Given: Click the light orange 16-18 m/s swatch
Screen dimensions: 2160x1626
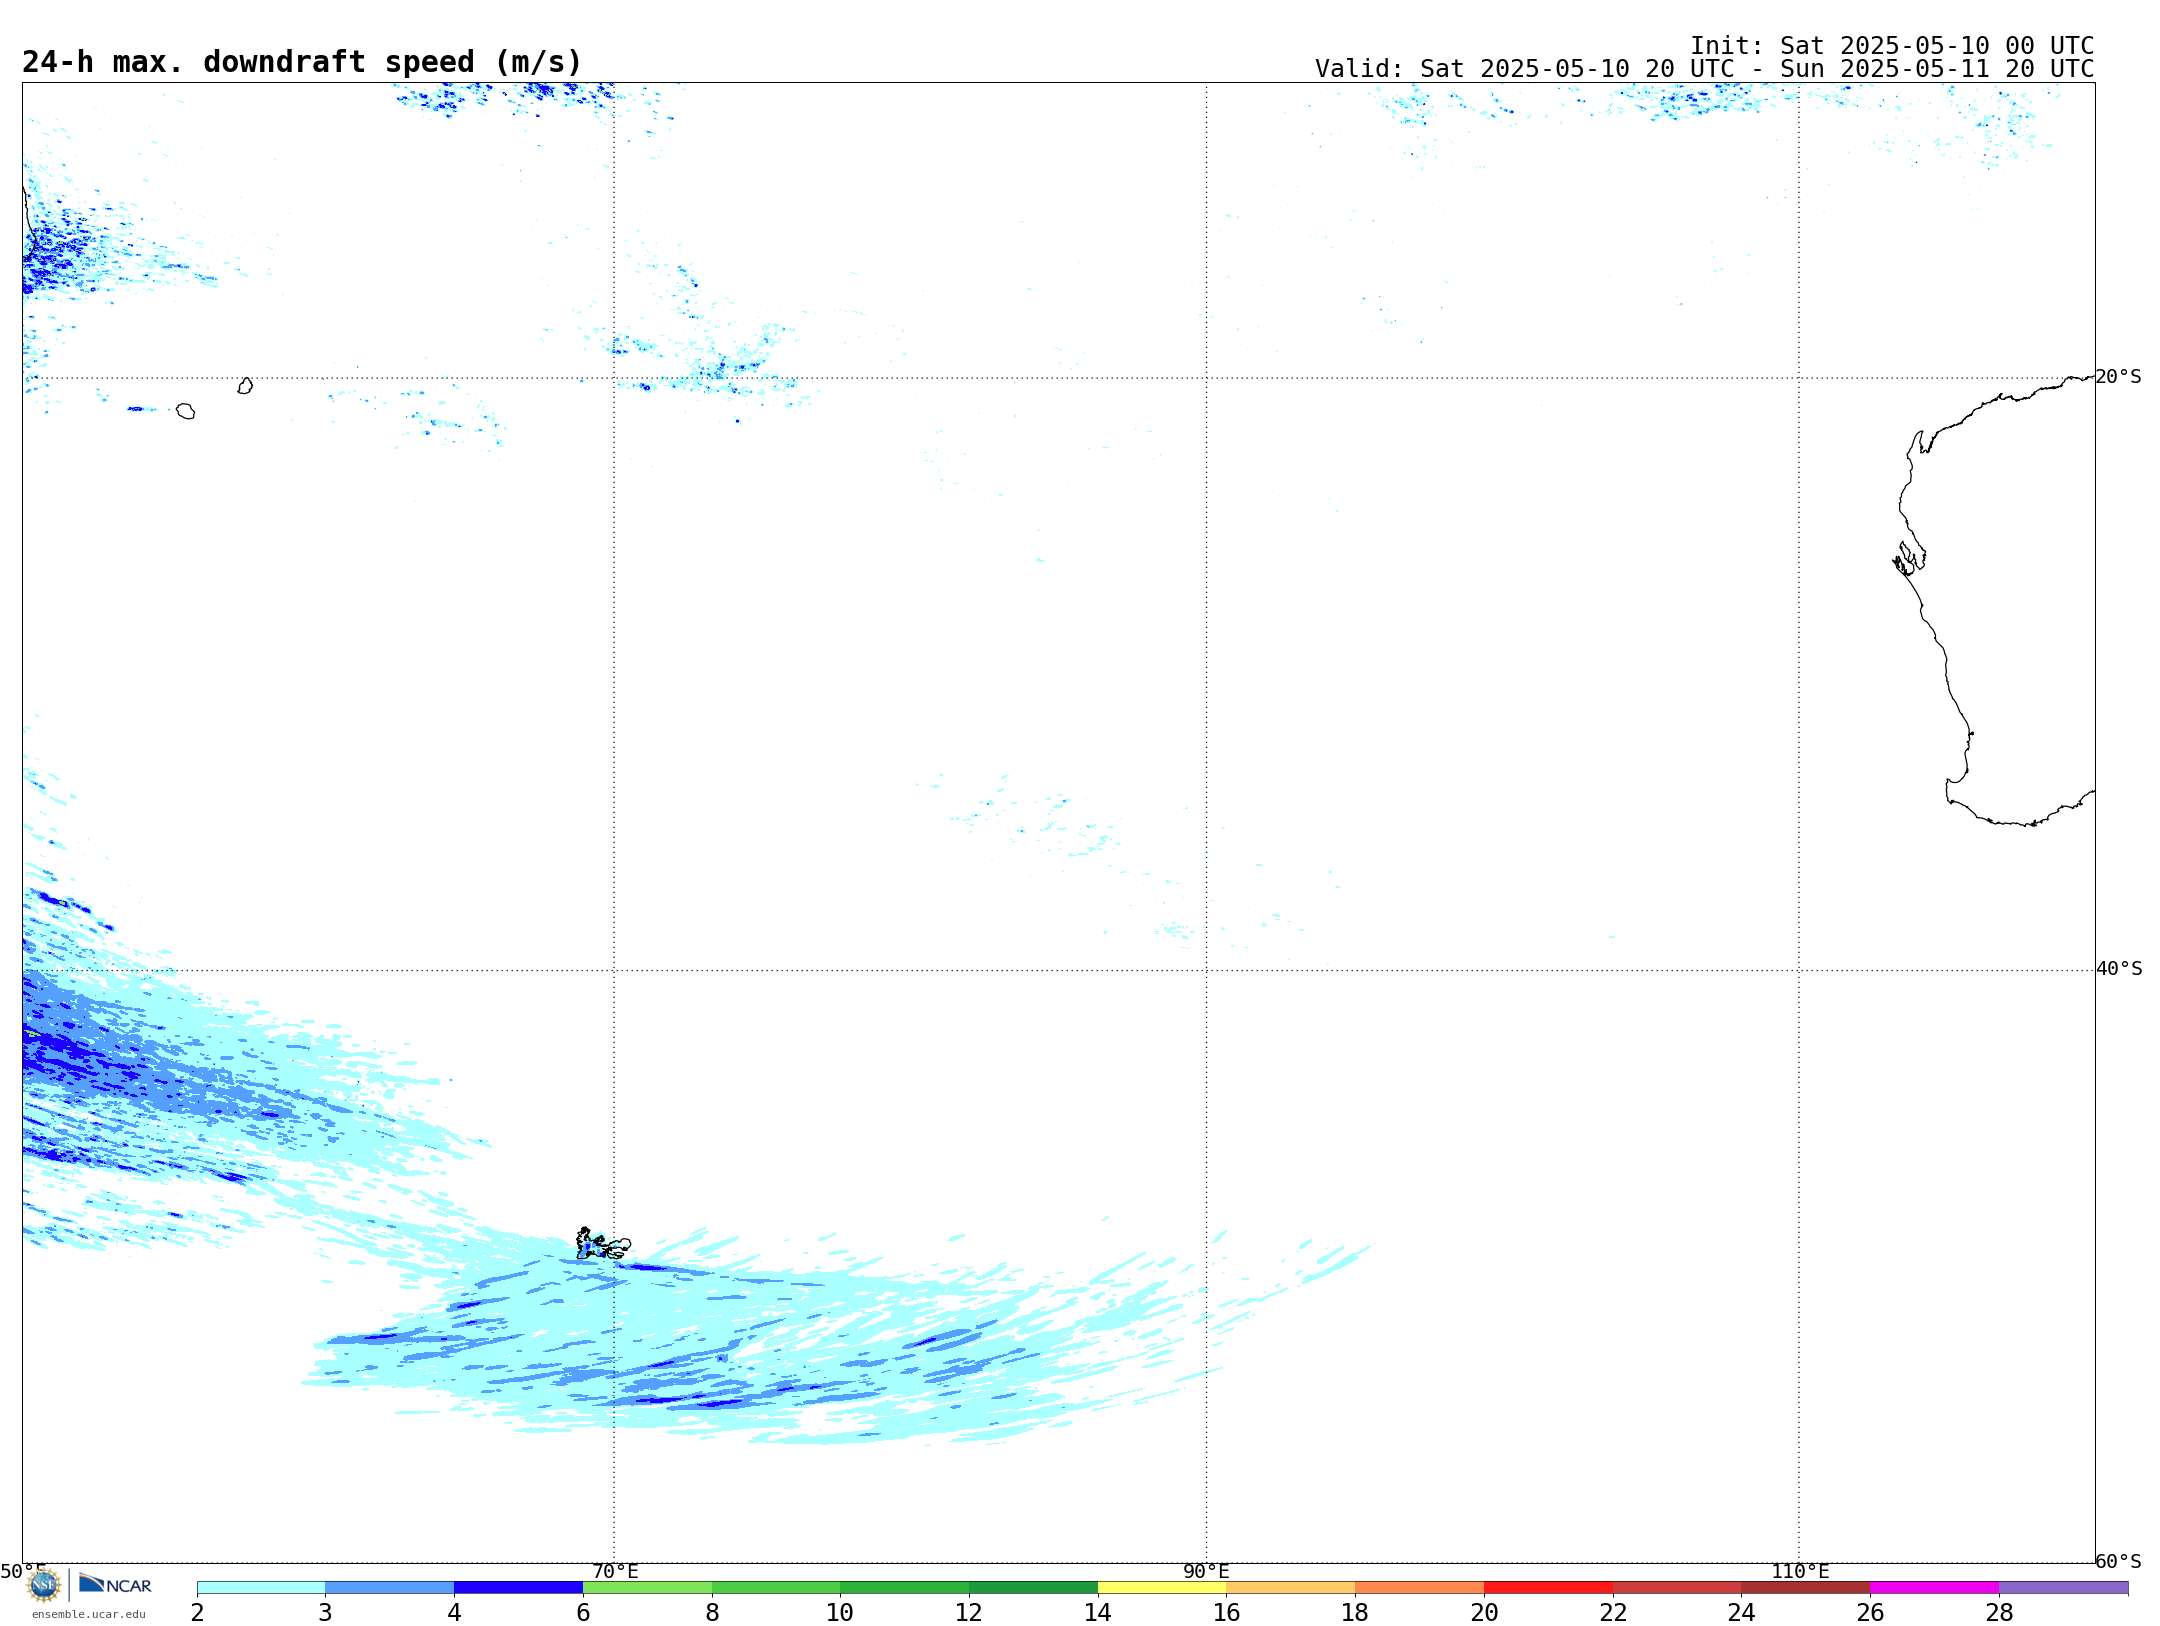Looking at the screenshot, I should pos(1291,1588).
